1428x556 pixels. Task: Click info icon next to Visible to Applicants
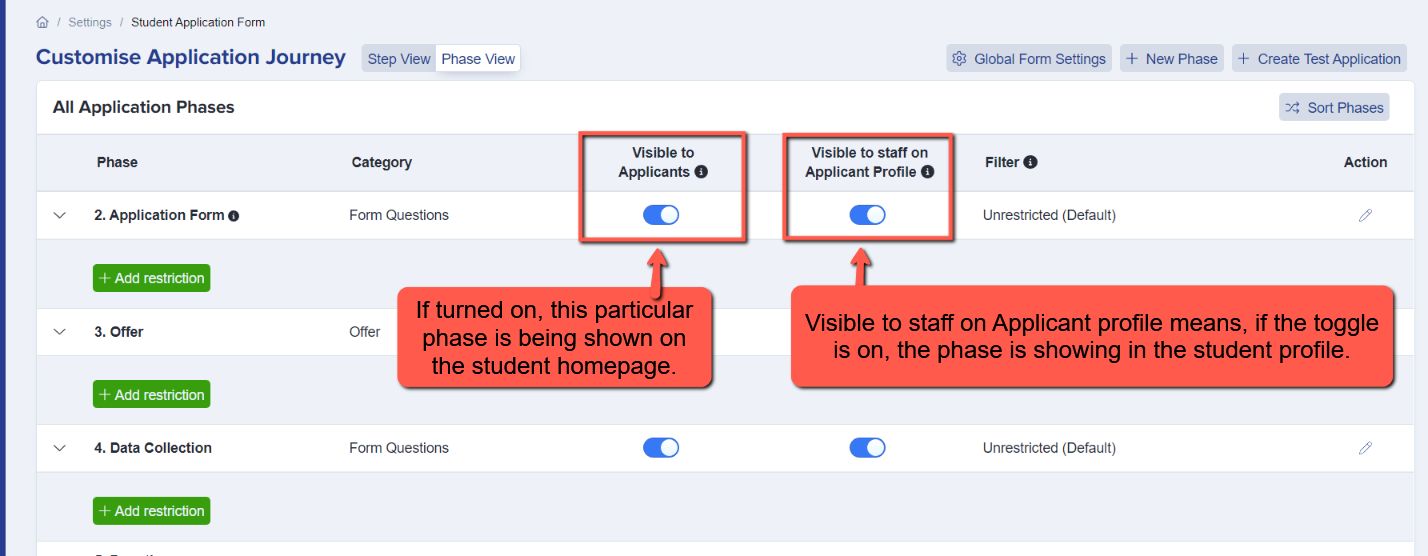tap(701, 172)
